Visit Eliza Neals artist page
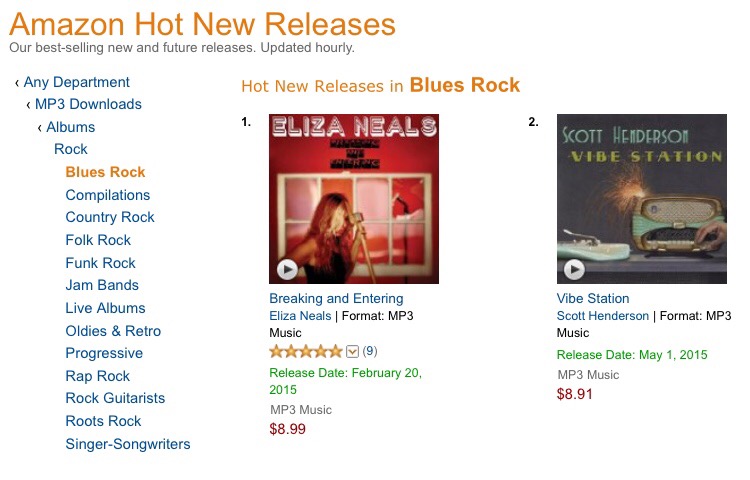This screenshot has width=750, height=480. pyautogui.click(x=300, y=316)
